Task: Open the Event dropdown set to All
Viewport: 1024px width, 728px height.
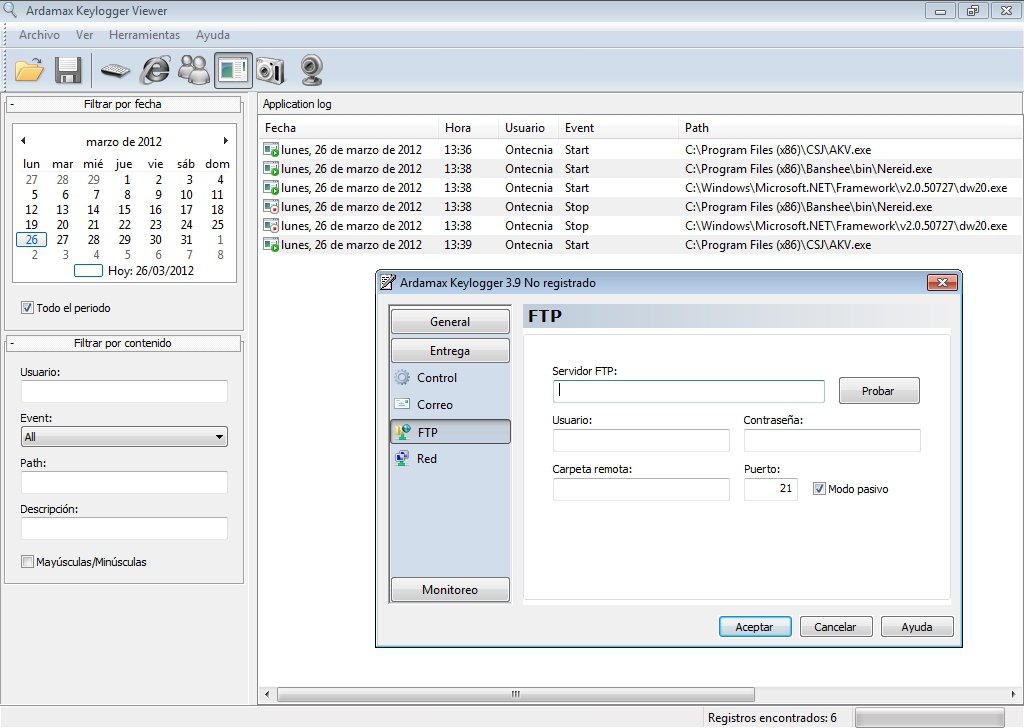Action: coord(124,436)
